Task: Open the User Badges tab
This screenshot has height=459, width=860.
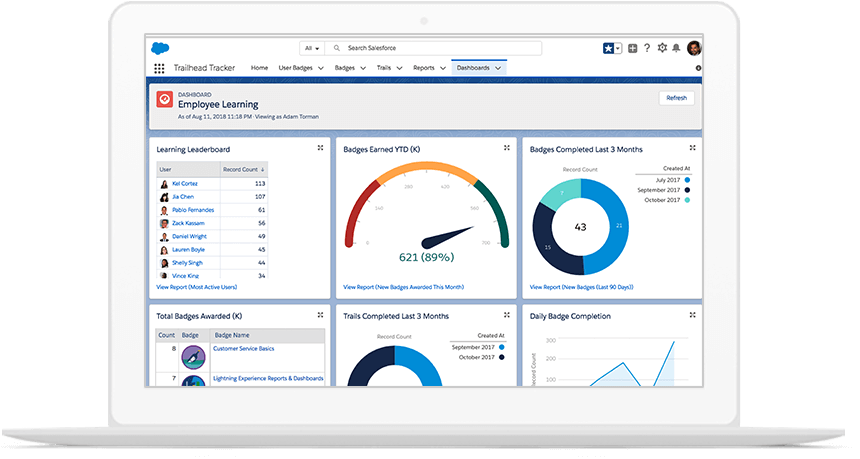Action: (296, 68)
